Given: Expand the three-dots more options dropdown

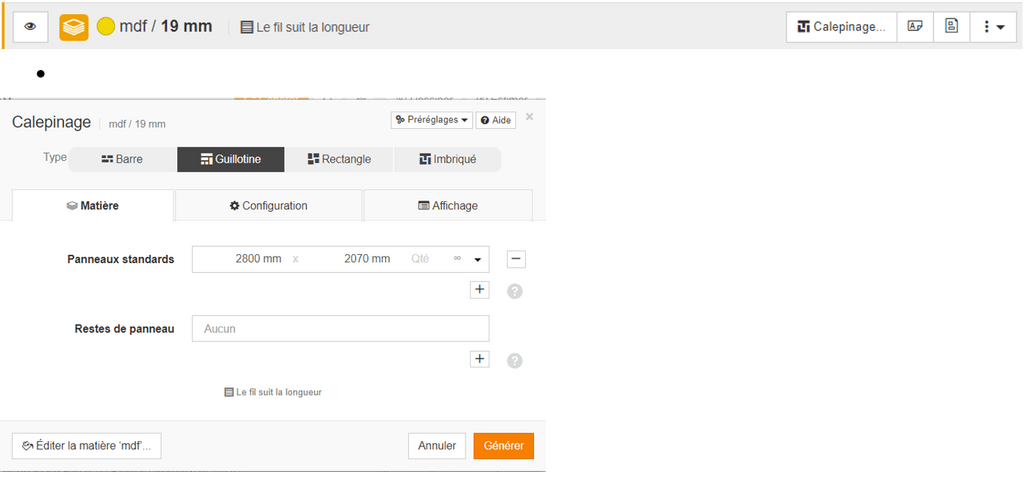Looking at the screenshot, I should 994,27.
